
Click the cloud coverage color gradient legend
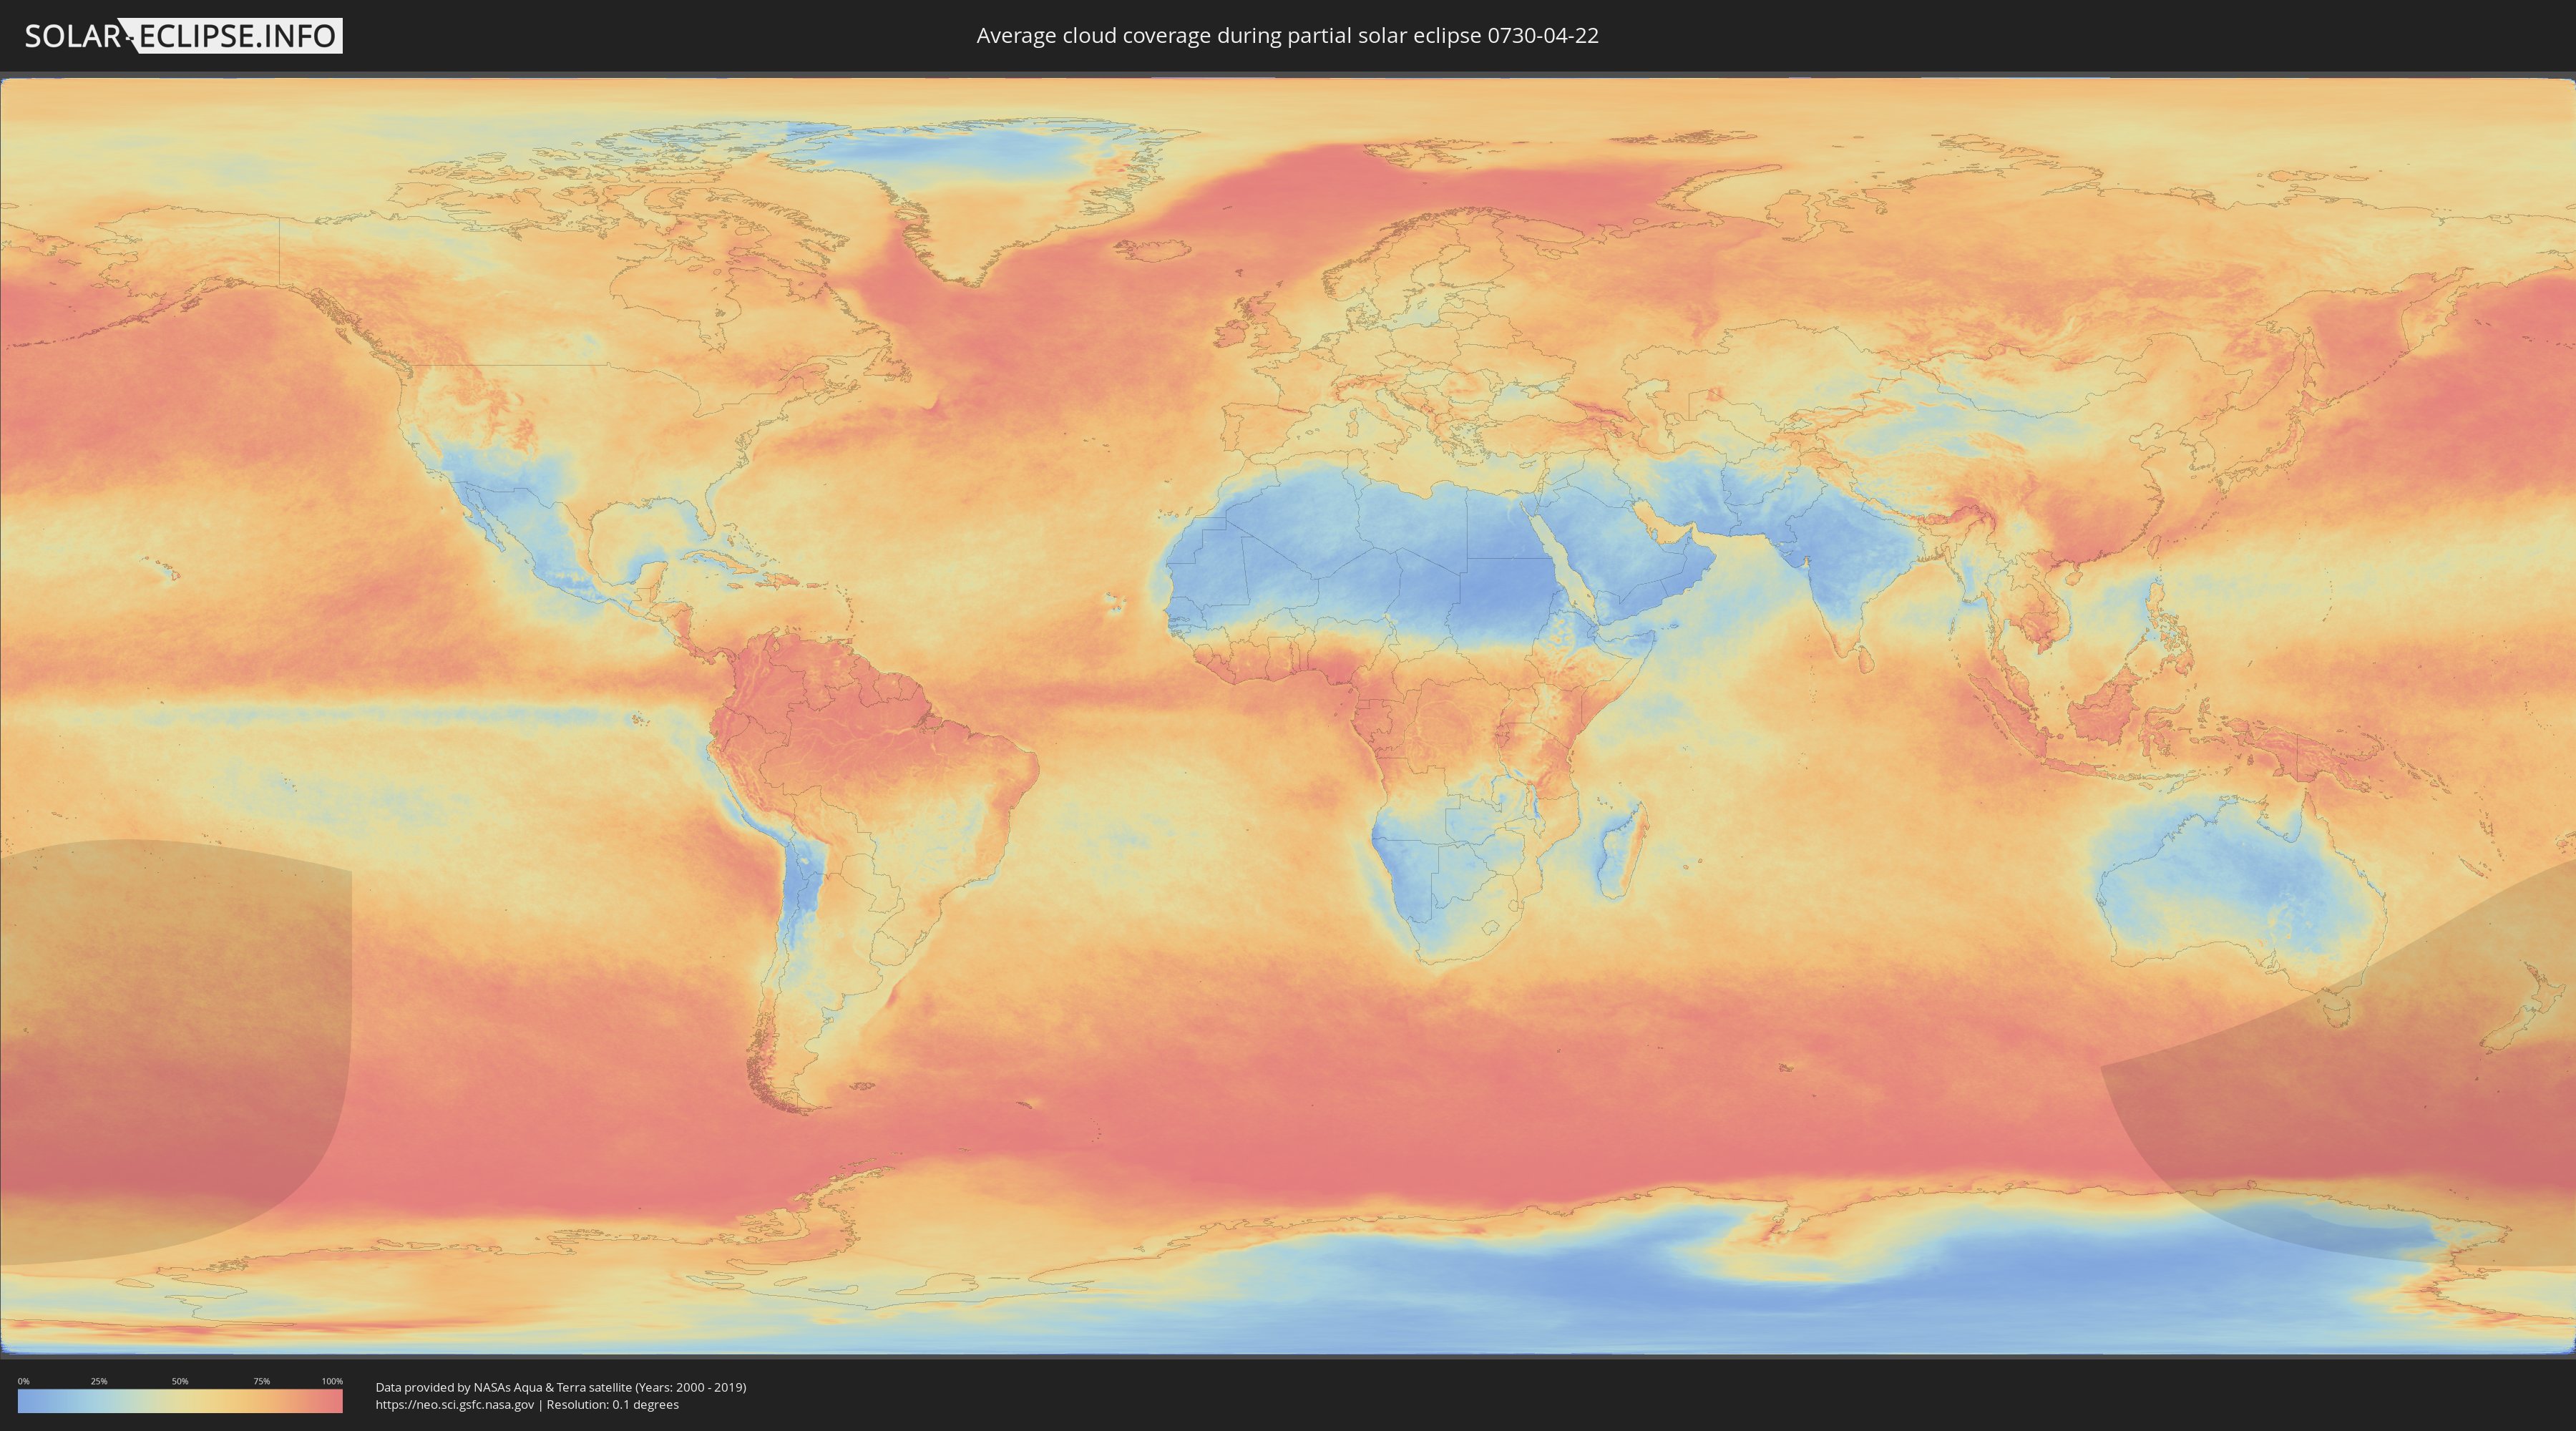tap(180, 1401)
